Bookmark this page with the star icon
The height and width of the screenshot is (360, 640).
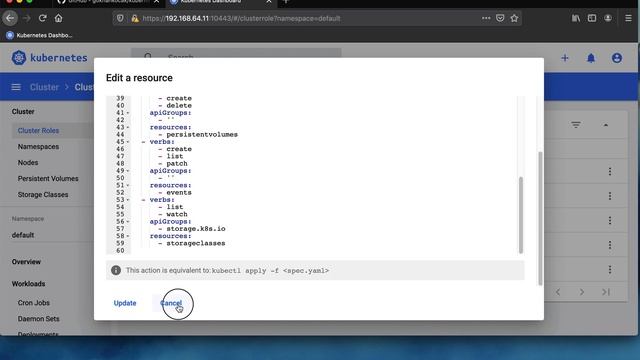514,18
